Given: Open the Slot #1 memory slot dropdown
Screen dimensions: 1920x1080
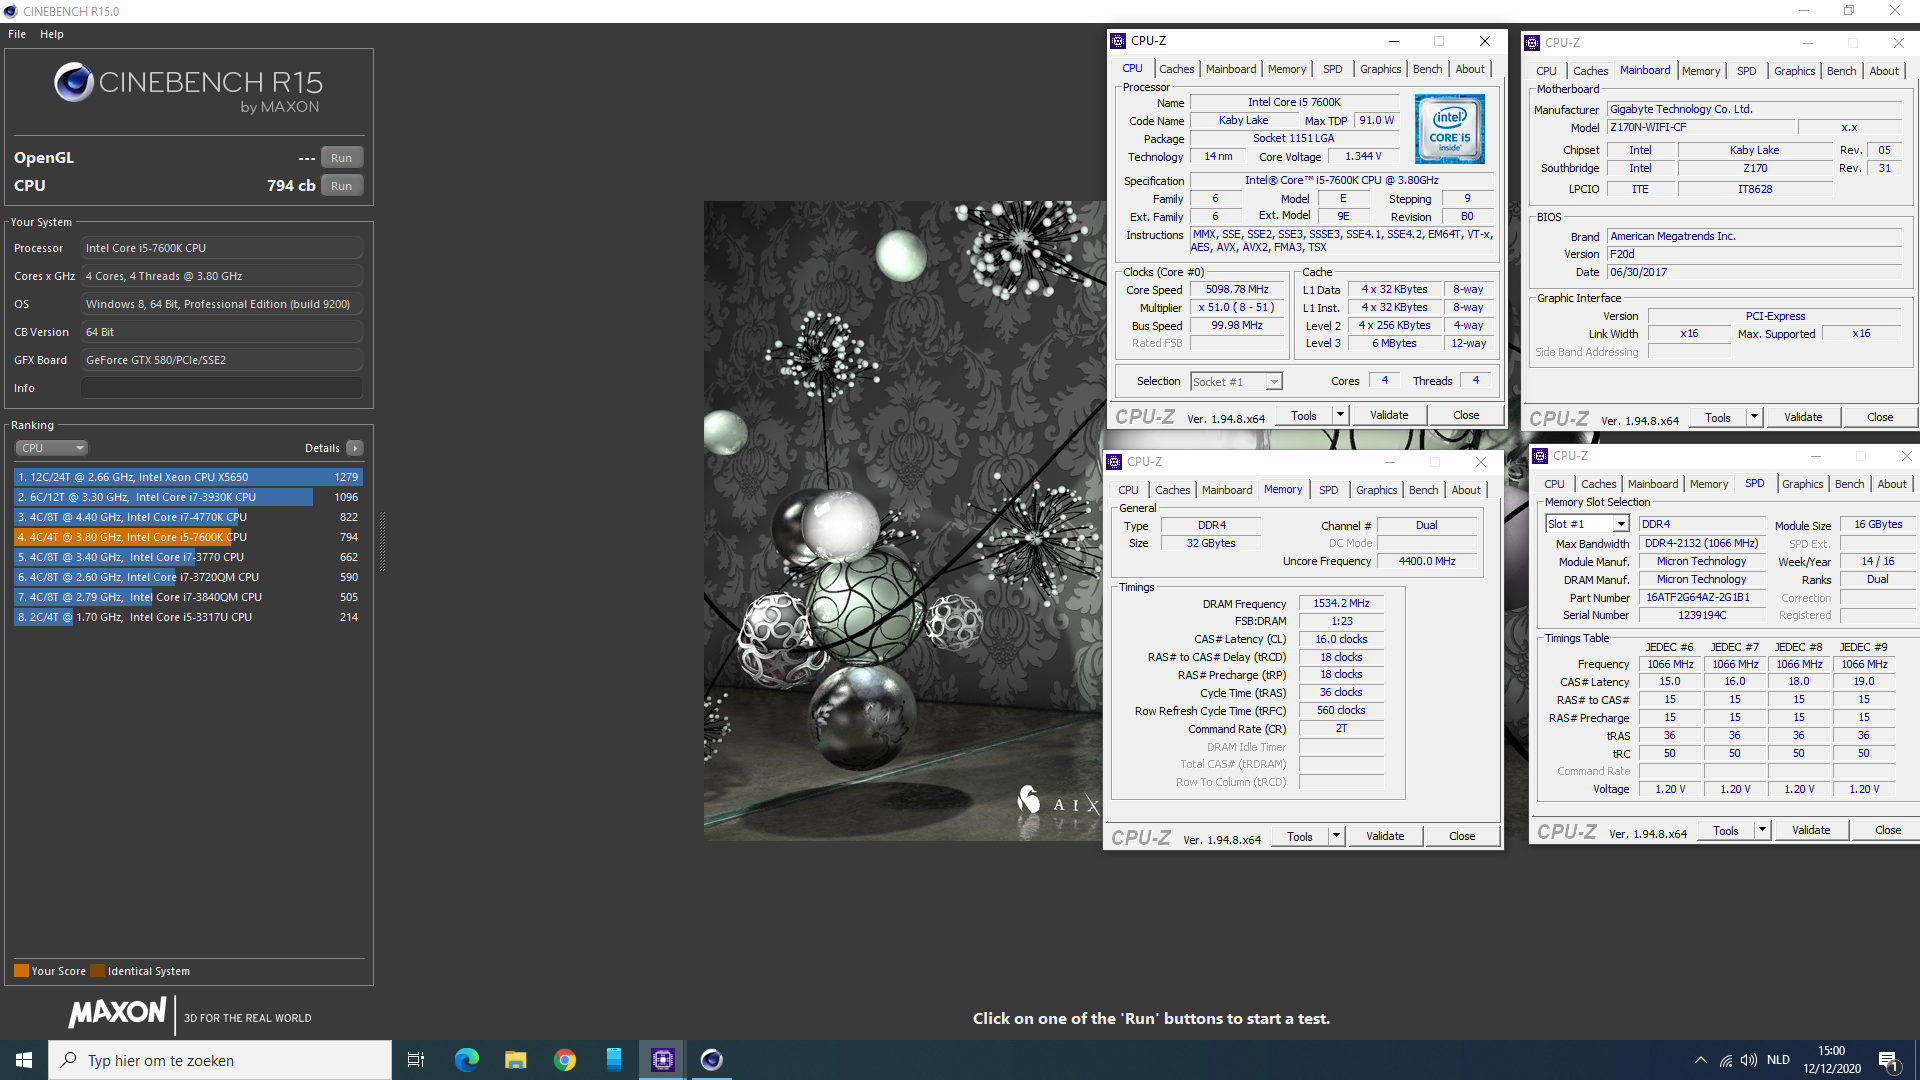Looking at the screenshot, I should coord(1587,524).
